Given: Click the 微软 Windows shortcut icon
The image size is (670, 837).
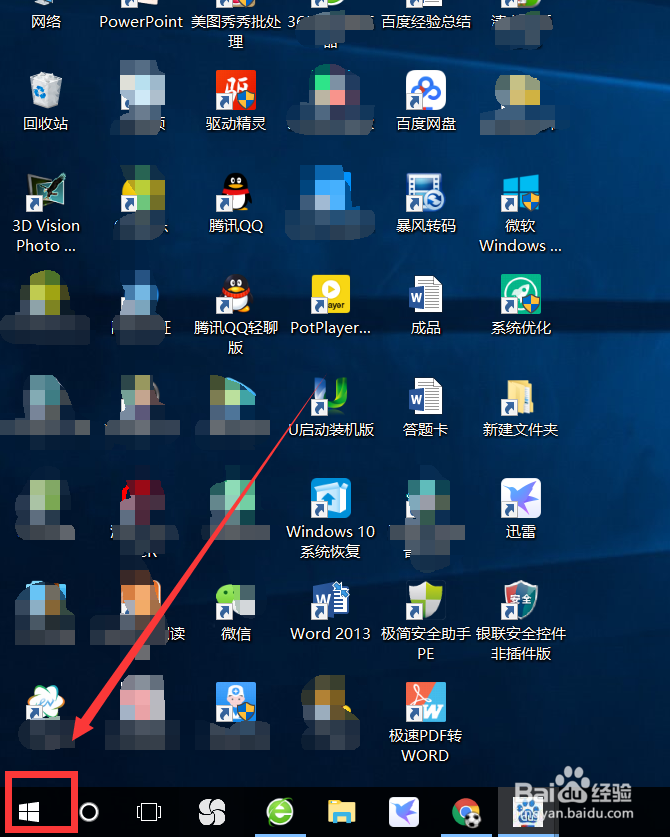Looking at the screenshot, I should (x=521, y=192).
